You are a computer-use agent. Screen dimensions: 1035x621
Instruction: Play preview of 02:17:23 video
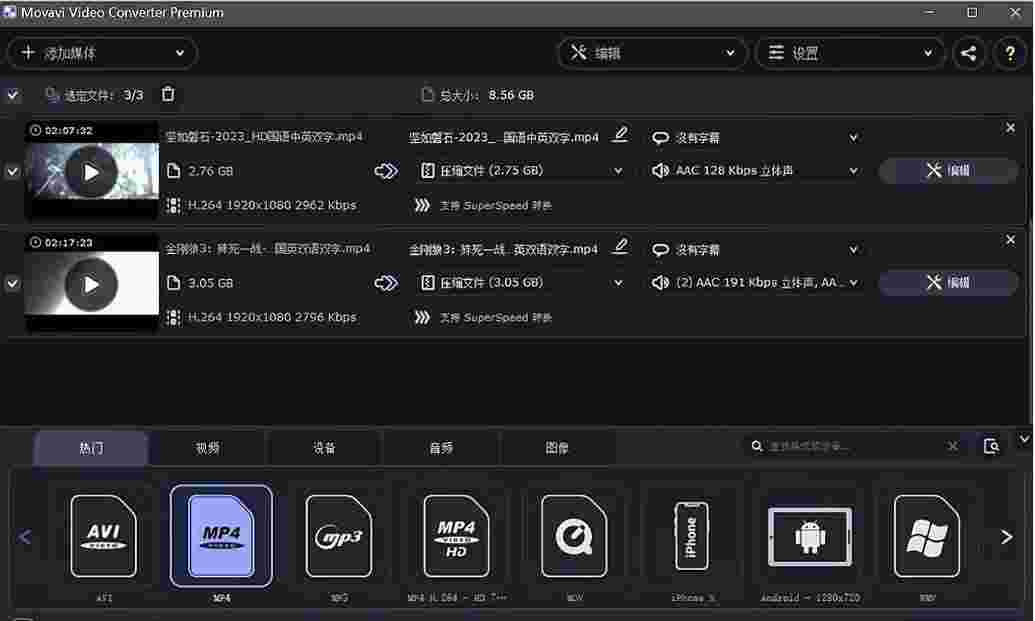[x=91, y=284]
